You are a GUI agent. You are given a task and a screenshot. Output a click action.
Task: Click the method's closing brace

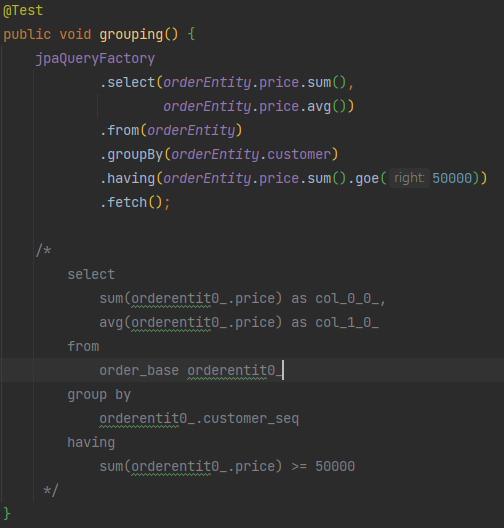(x=7, y=515)
